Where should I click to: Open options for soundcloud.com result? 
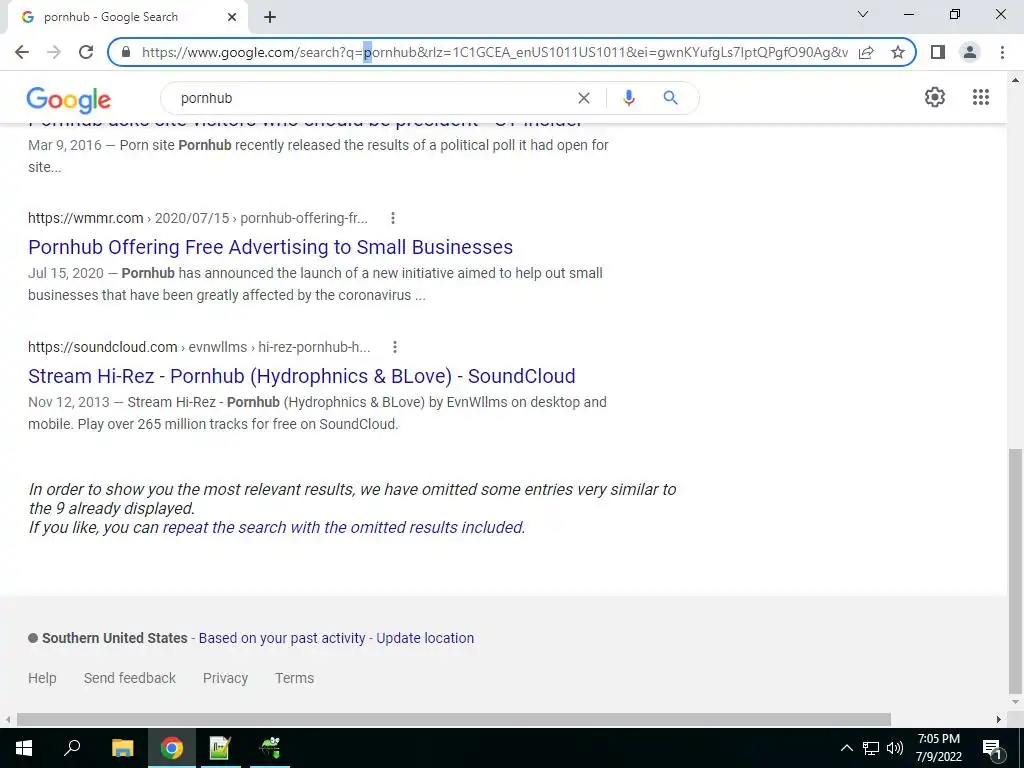tap(394, 347)
